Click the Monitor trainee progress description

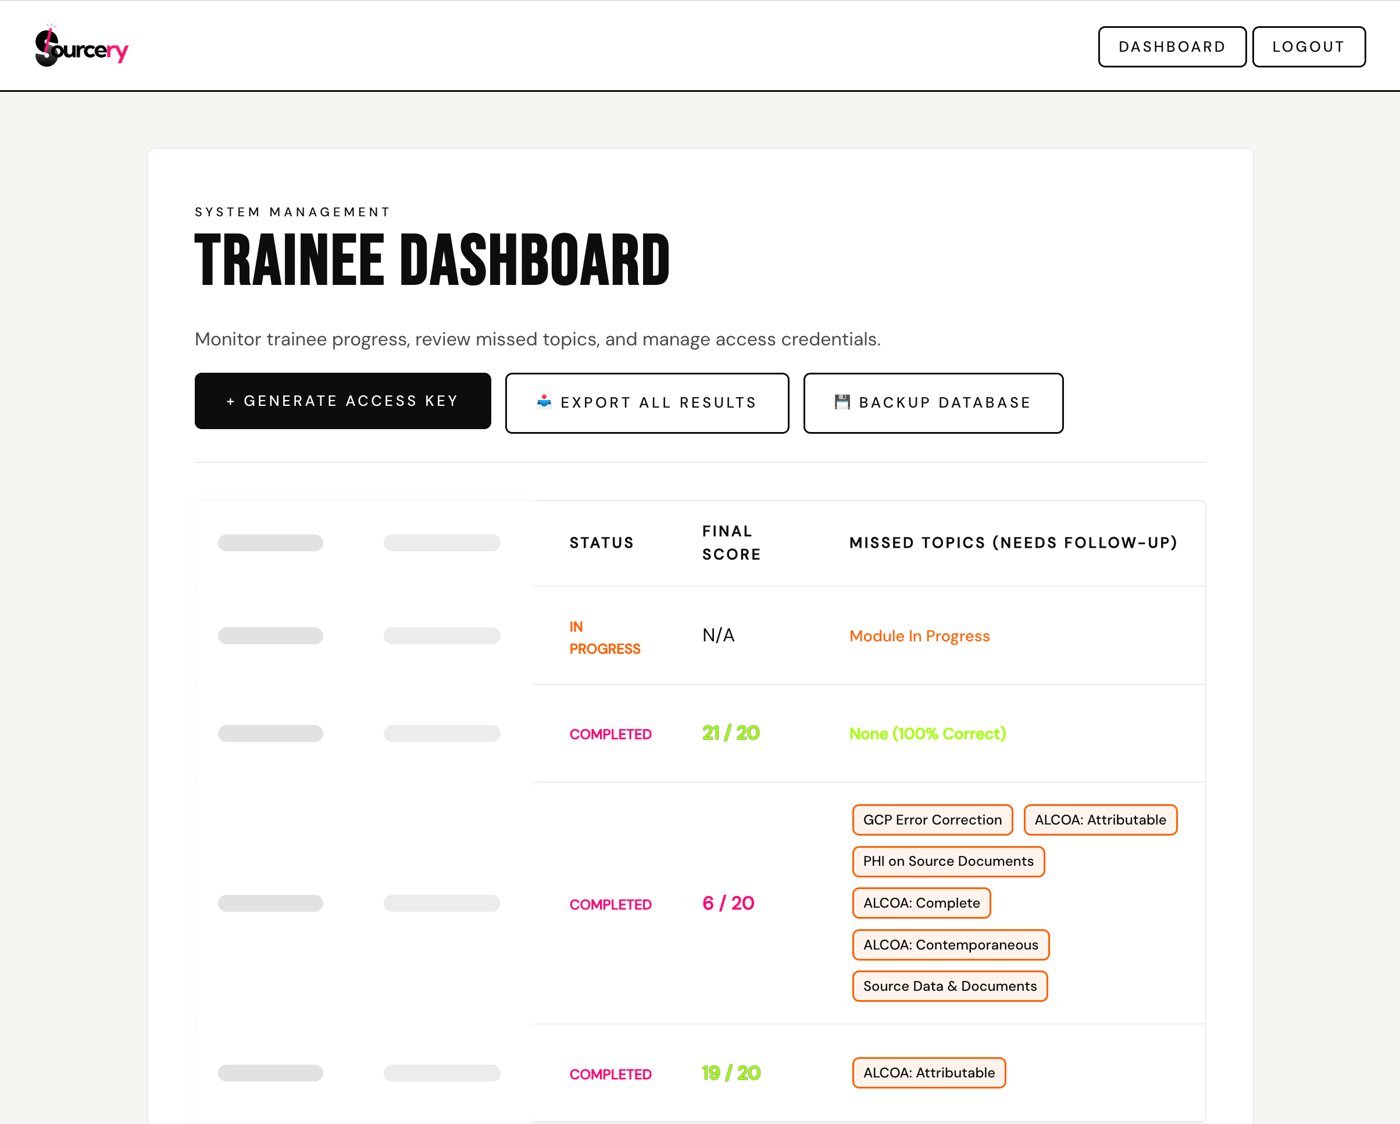pyautogui.click(x=538, y=339)
